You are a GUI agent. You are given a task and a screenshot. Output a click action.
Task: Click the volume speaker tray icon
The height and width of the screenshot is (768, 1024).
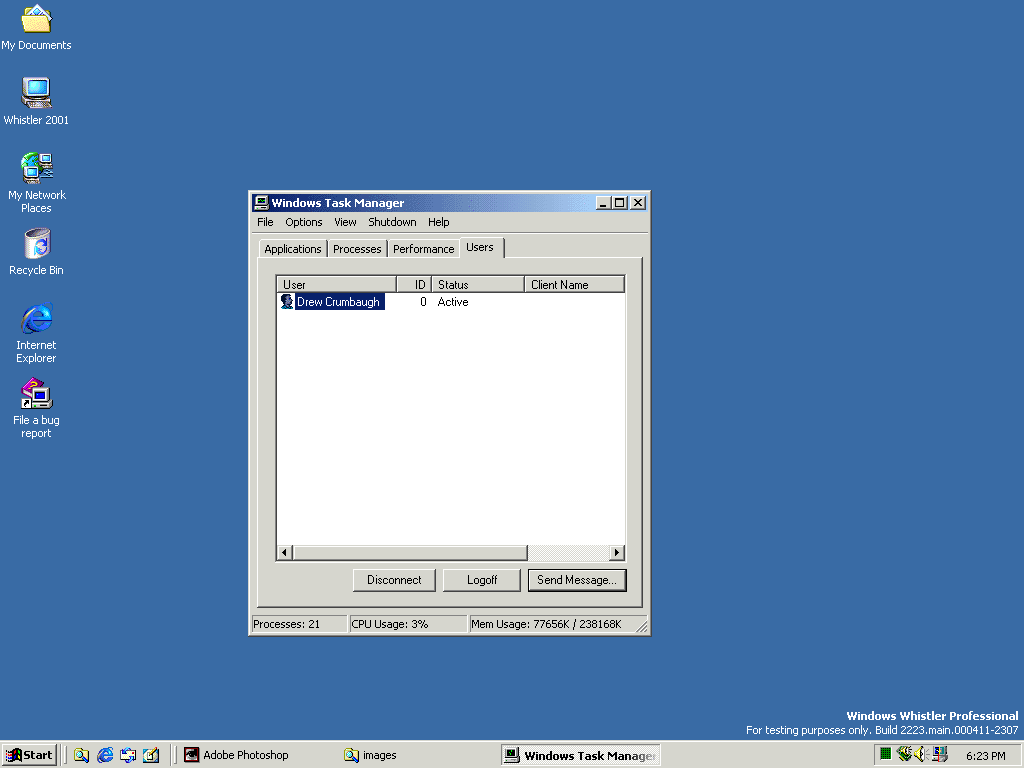(921, 755)
